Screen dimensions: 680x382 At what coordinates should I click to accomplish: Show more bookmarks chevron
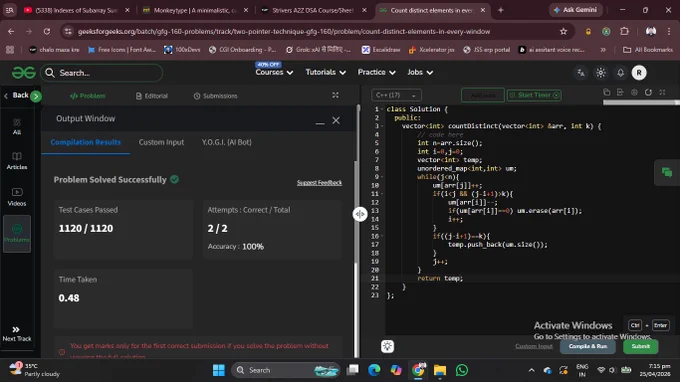point(603,50)
